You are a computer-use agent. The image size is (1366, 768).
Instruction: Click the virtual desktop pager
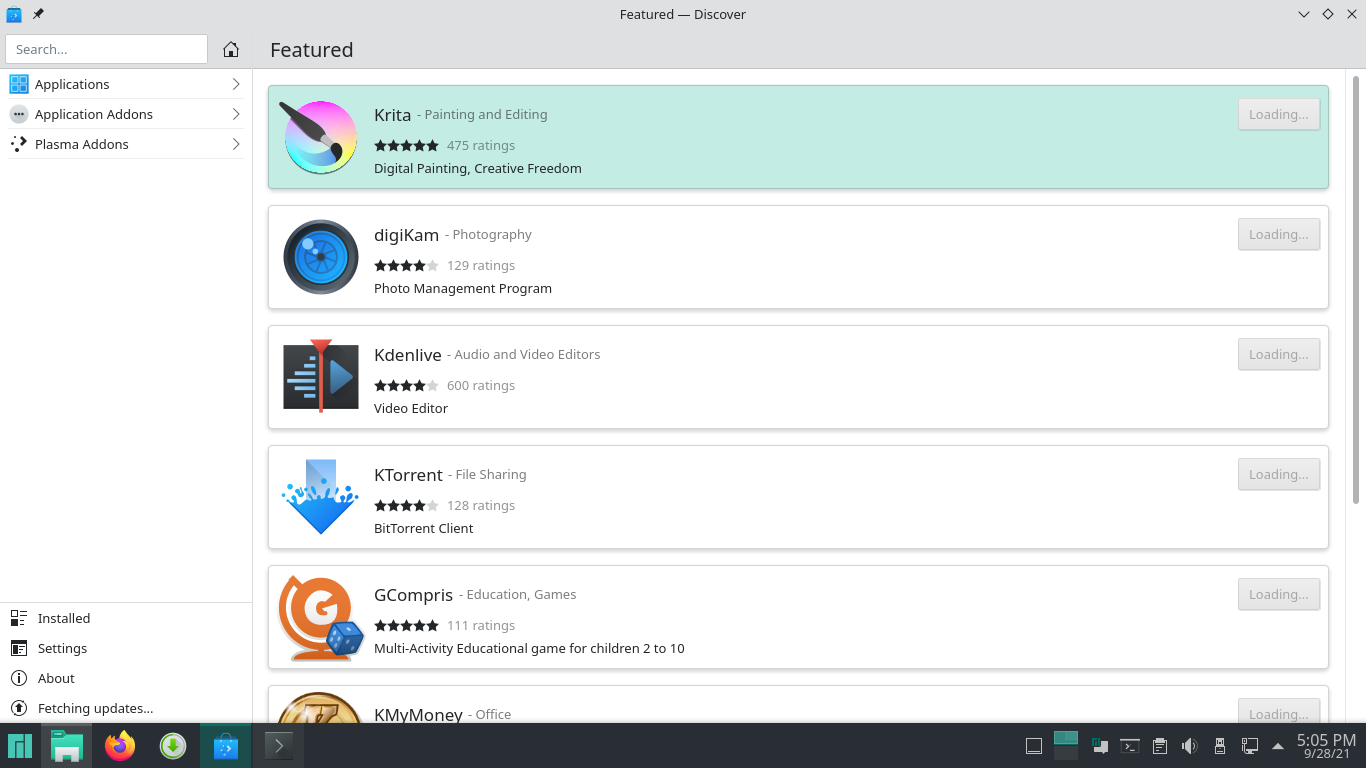pyautogui.click(x=1066, y=746)
